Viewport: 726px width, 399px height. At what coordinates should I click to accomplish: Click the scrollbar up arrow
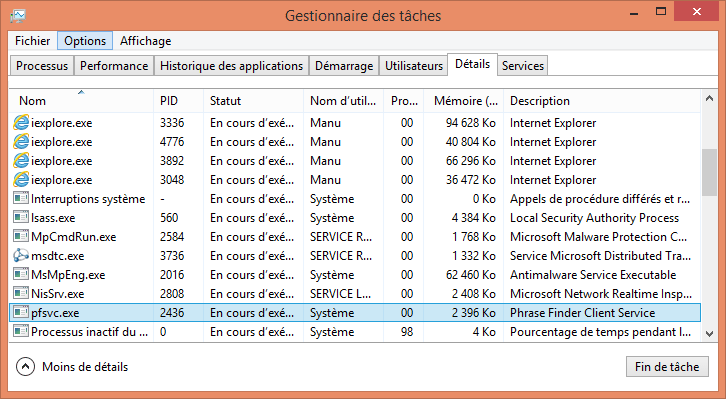click(x=709, y=99)
